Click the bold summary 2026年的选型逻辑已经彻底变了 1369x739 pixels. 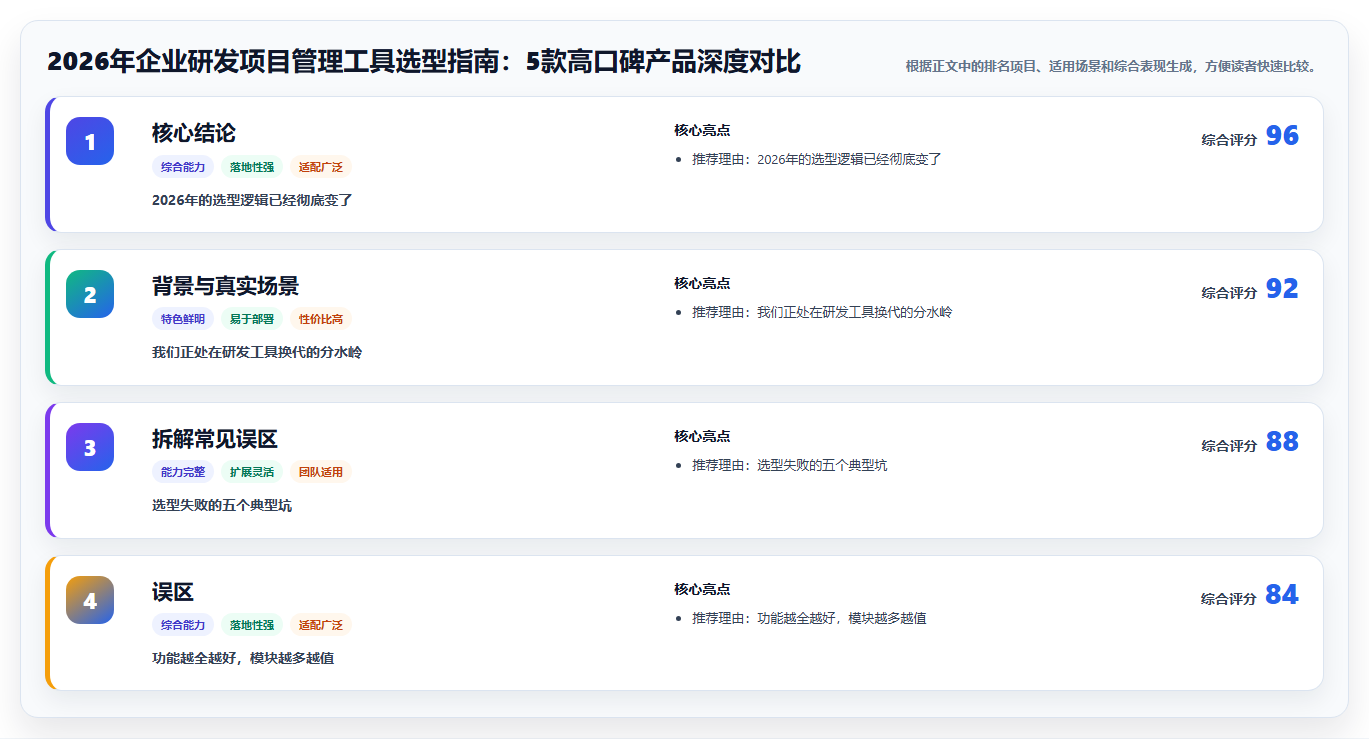click(x=252, y=200)
